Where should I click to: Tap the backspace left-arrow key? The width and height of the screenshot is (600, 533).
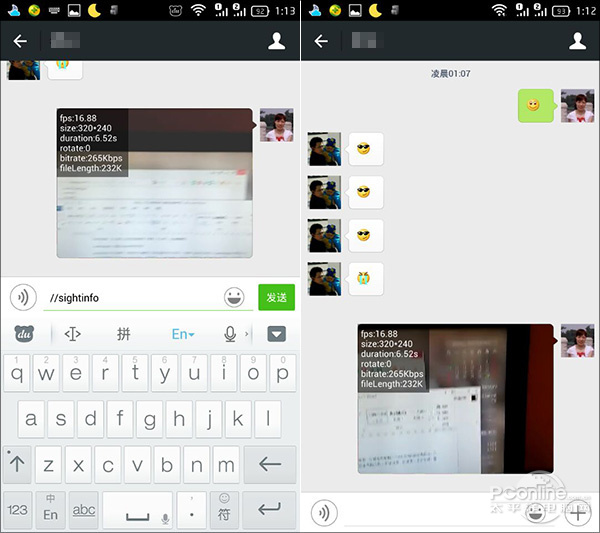(x=270, y=464)
